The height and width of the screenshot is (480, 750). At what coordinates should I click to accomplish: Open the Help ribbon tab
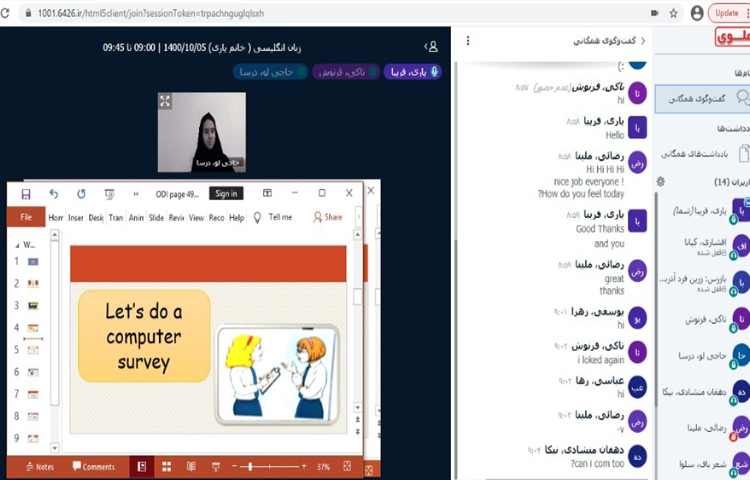pos(236,218)
